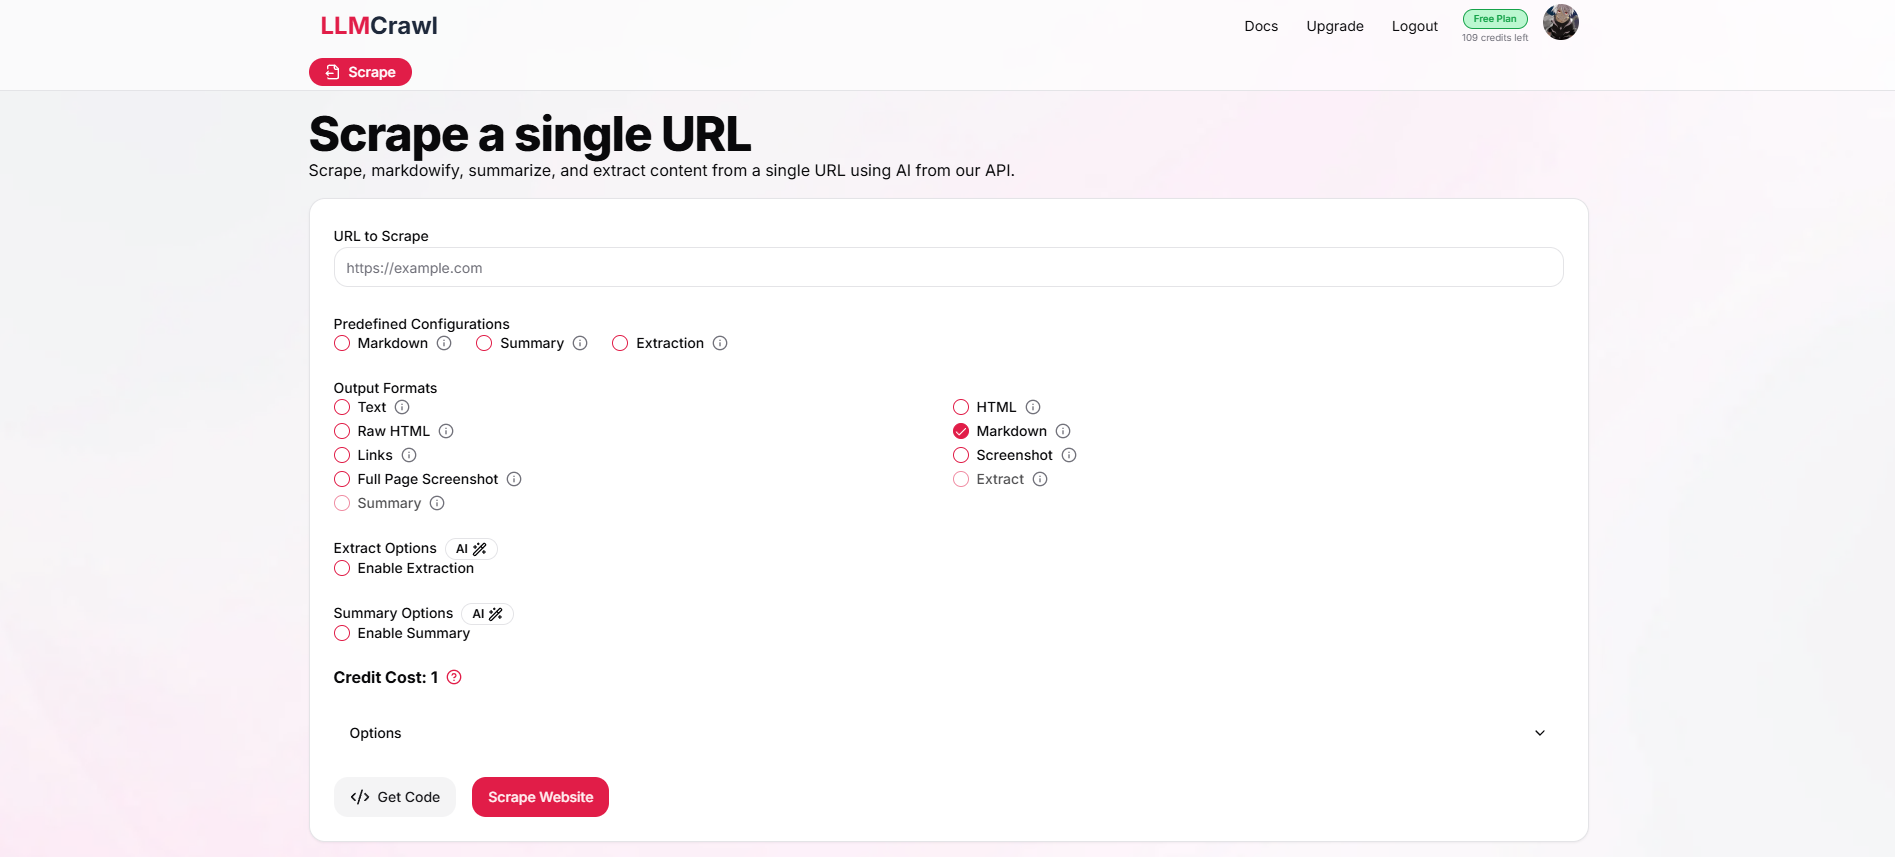Toggle Enable Extraction option
This screenshot has width=1895, height=857.
tap(342, 568)
